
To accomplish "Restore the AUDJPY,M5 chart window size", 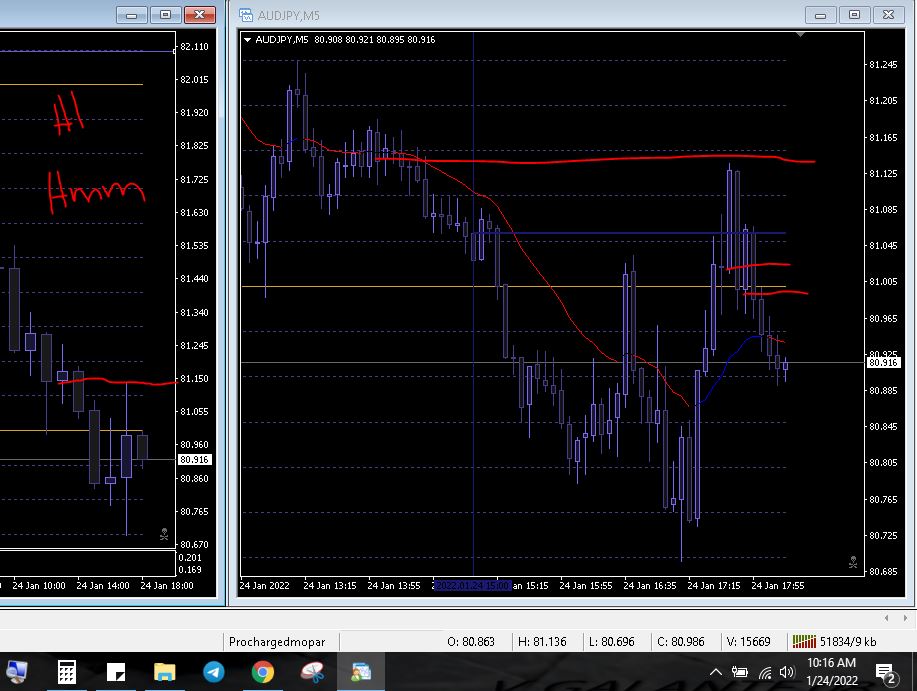I will tap(854, 15).
